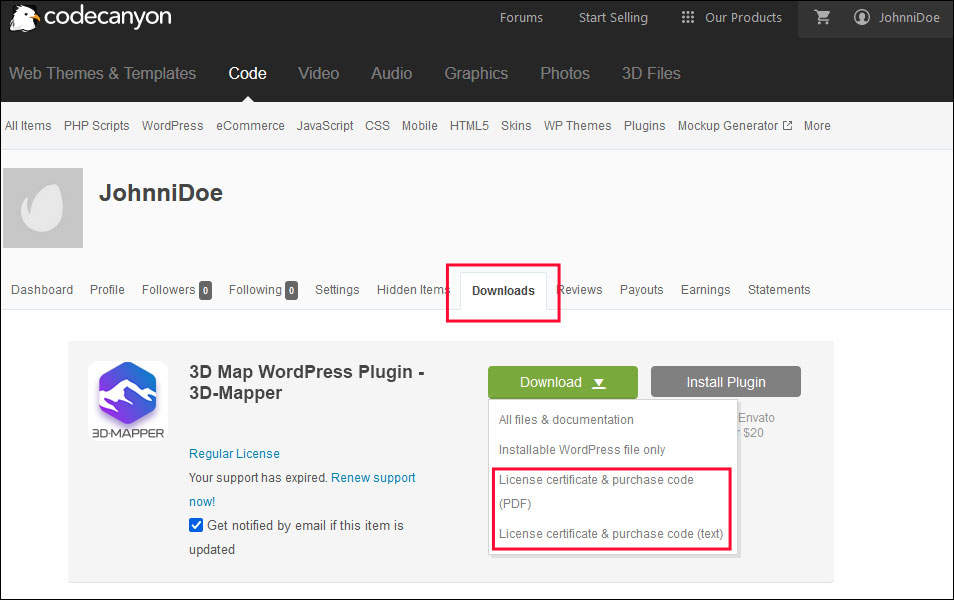This screenshot has height=600, width=954.
Task: Browse the WP Themes subcategory
Action: coord(577,125)
